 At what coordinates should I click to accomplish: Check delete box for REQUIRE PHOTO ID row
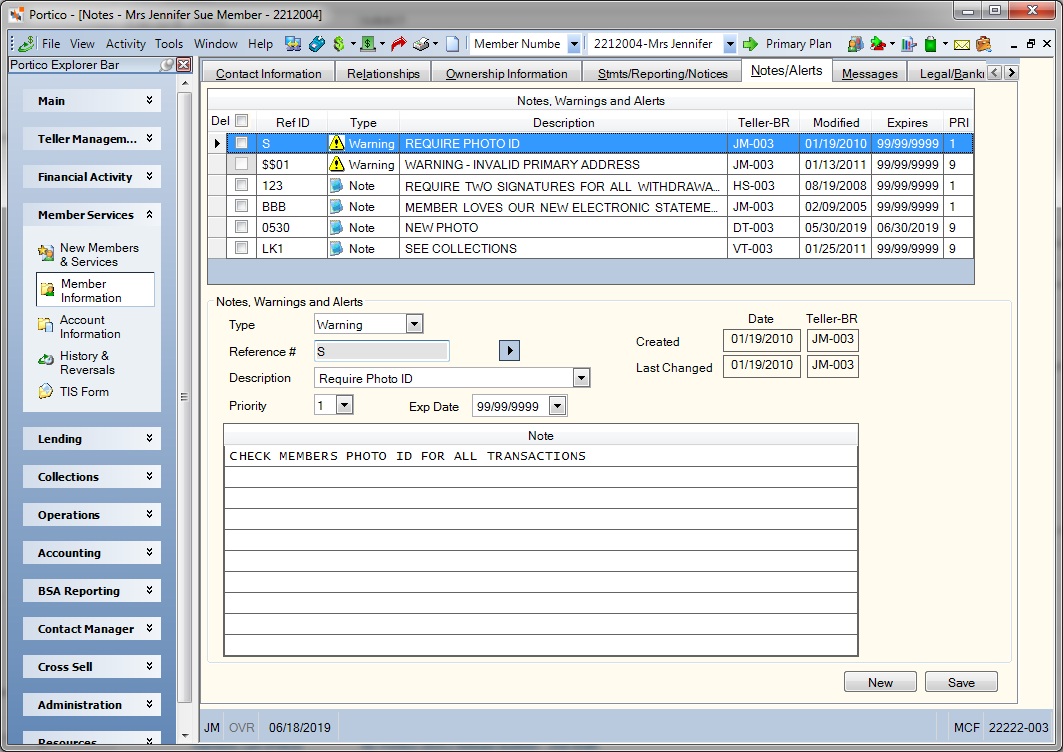(241, 143)
